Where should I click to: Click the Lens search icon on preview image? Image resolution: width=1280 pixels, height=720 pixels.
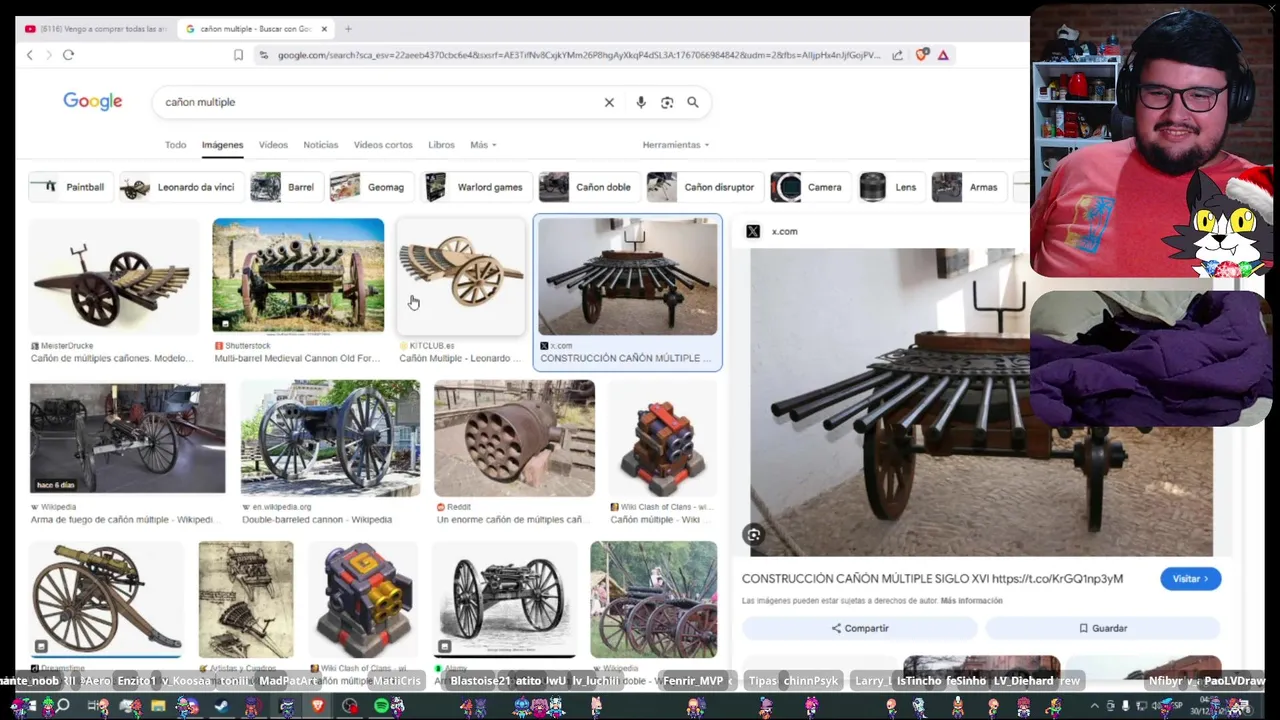754,535
